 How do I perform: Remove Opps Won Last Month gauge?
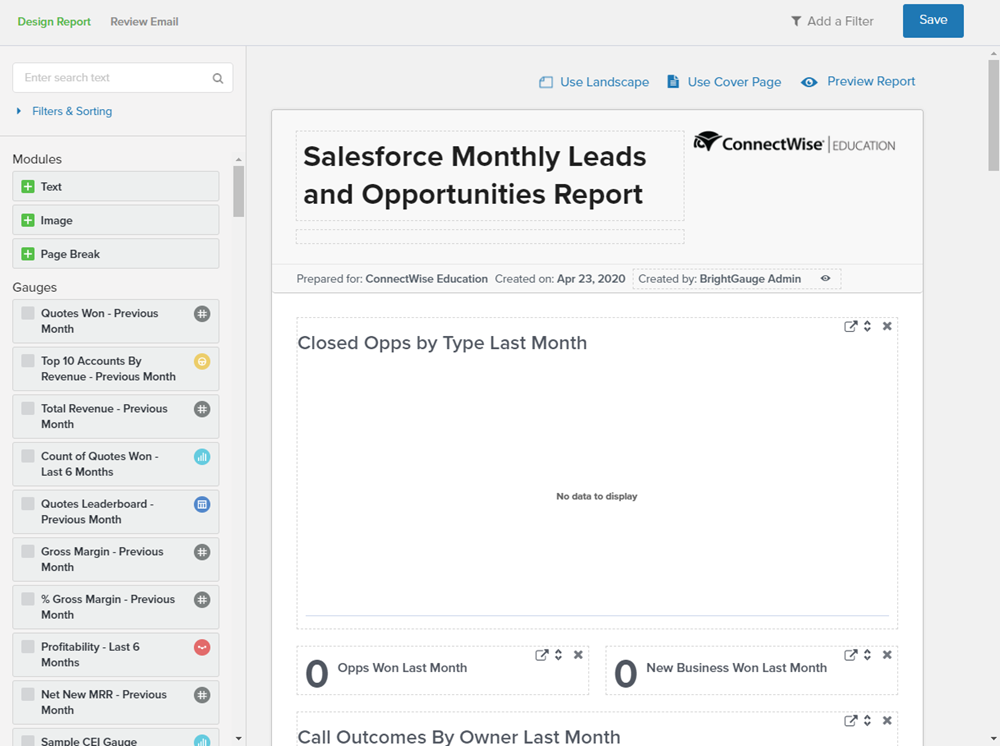pyautogui.click(x=578, y=655)
